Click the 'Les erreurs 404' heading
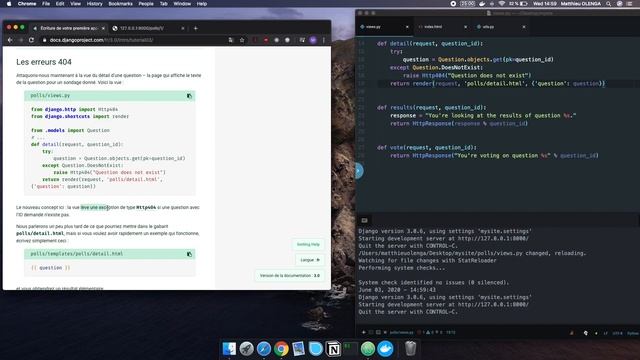Screen dimensions: 640x360 pyautogui.click(x=44, y=62)
